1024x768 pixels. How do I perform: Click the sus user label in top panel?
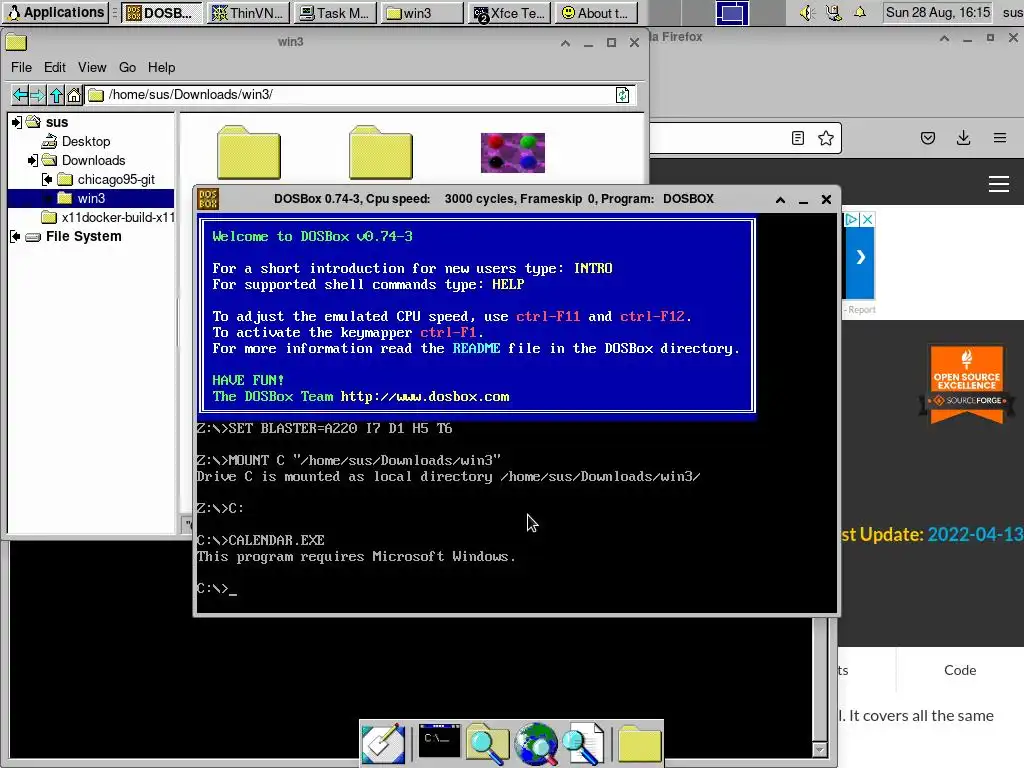click(x=1012, y=12)
